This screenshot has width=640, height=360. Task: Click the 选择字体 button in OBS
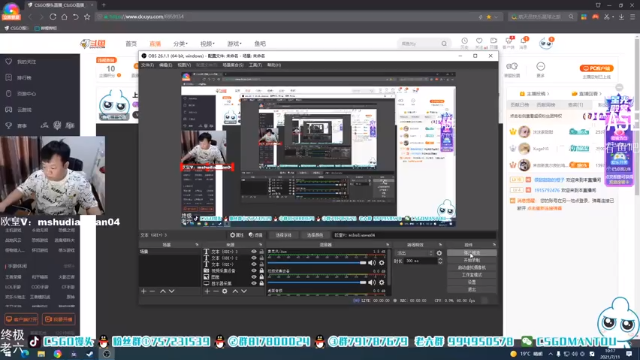pos(284,235)
